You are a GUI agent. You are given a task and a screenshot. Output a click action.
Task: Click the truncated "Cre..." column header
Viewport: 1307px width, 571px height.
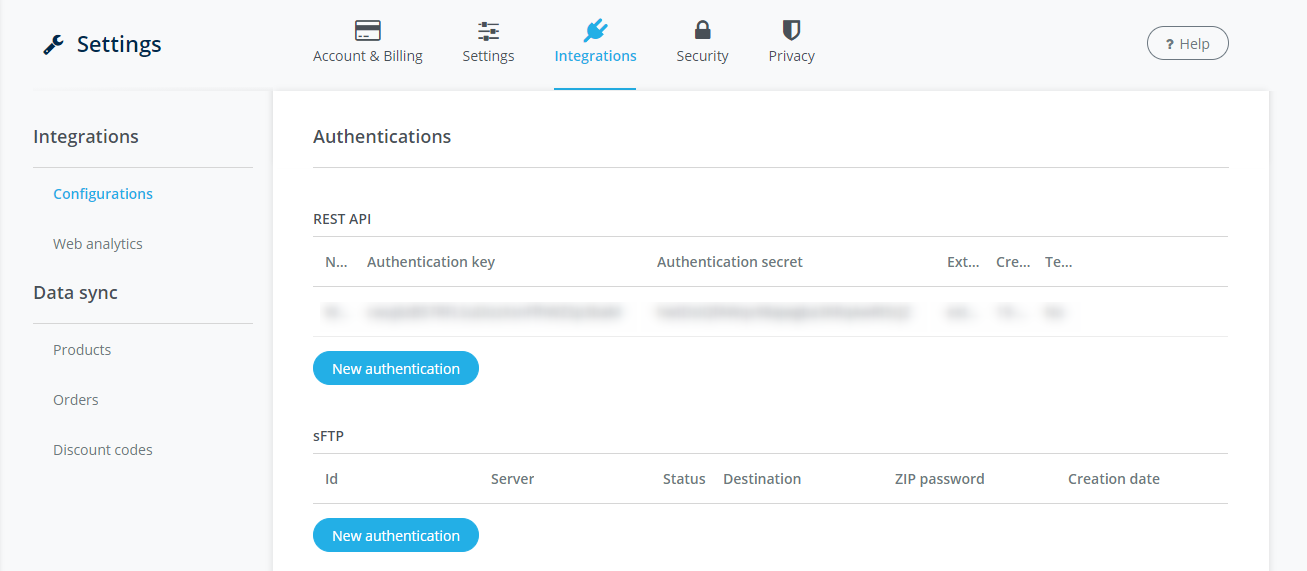coord(1013,262)
